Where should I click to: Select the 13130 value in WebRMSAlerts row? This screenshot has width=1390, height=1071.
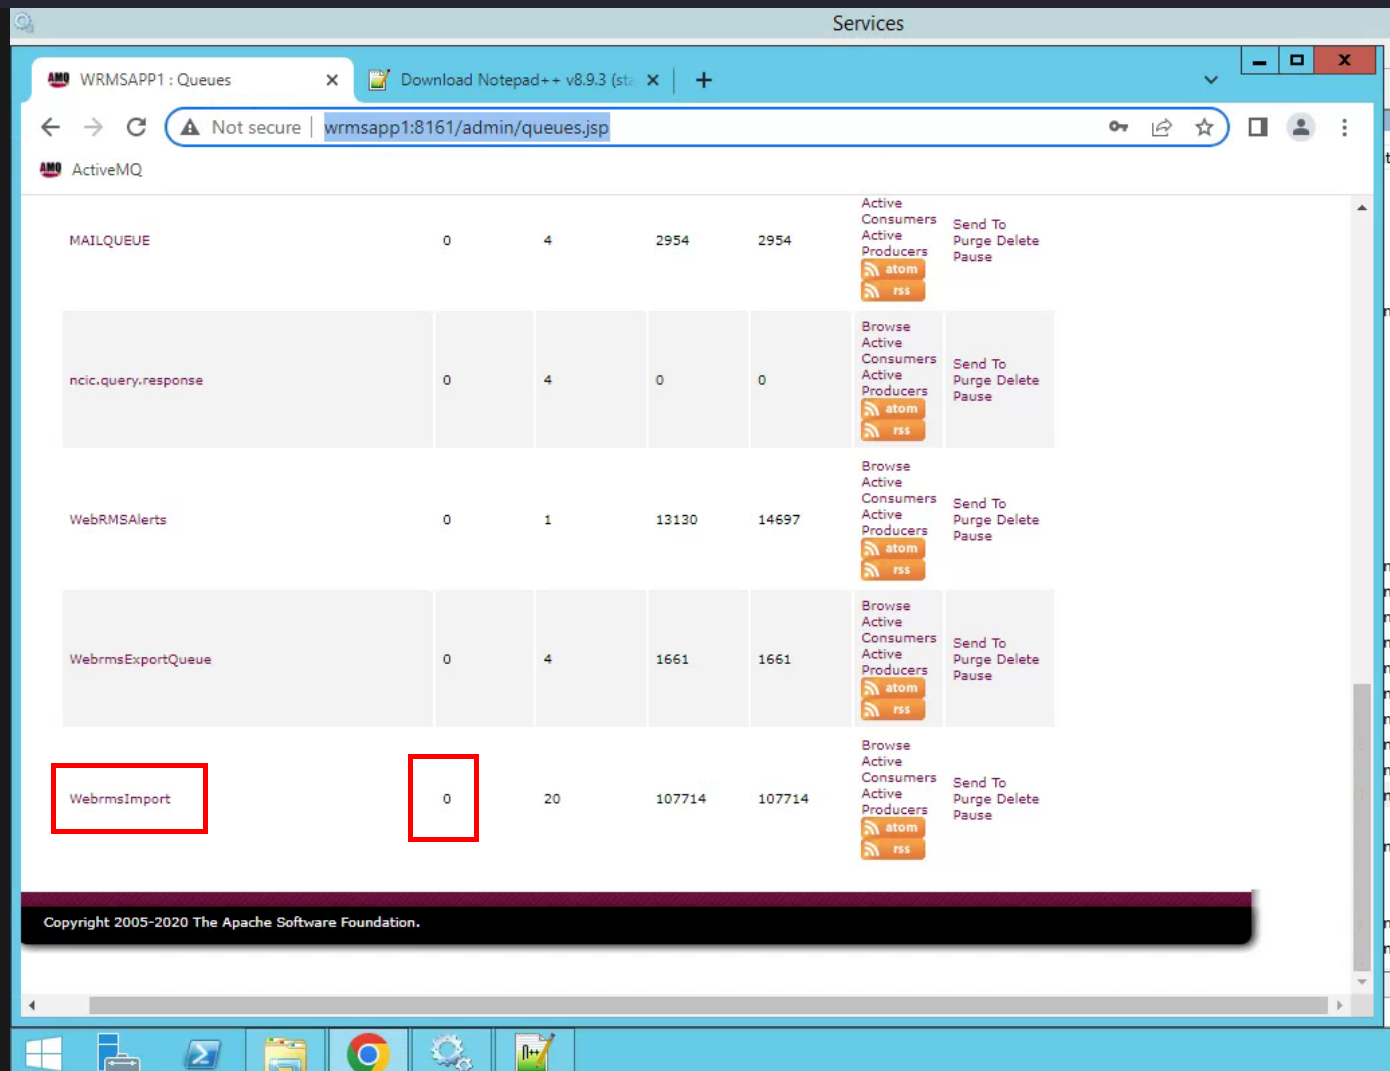(677, 520)
